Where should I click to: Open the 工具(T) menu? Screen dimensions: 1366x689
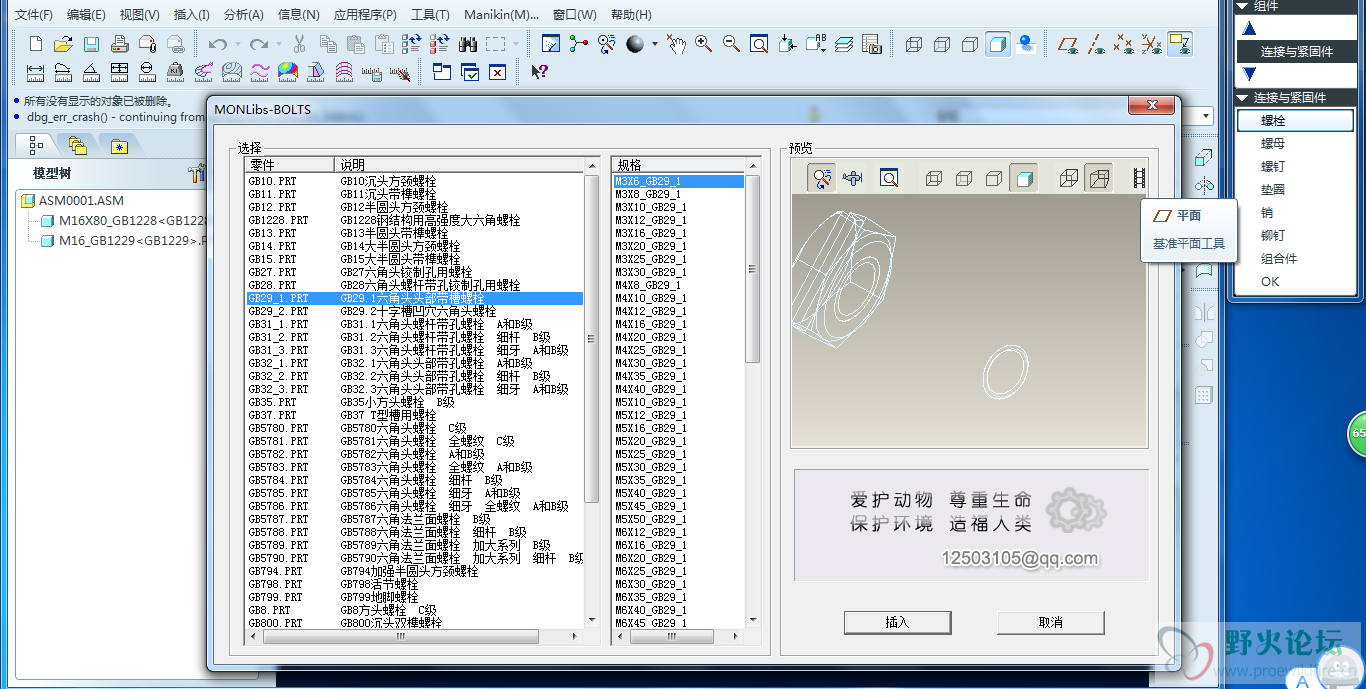pyautogui.click(x=430, y=15)
